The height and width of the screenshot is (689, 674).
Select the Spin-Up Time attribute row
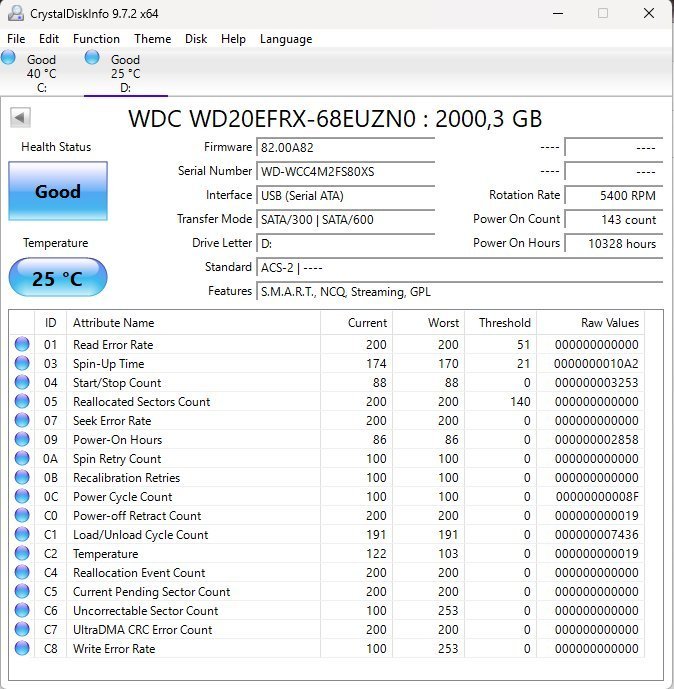click(108, 364)
